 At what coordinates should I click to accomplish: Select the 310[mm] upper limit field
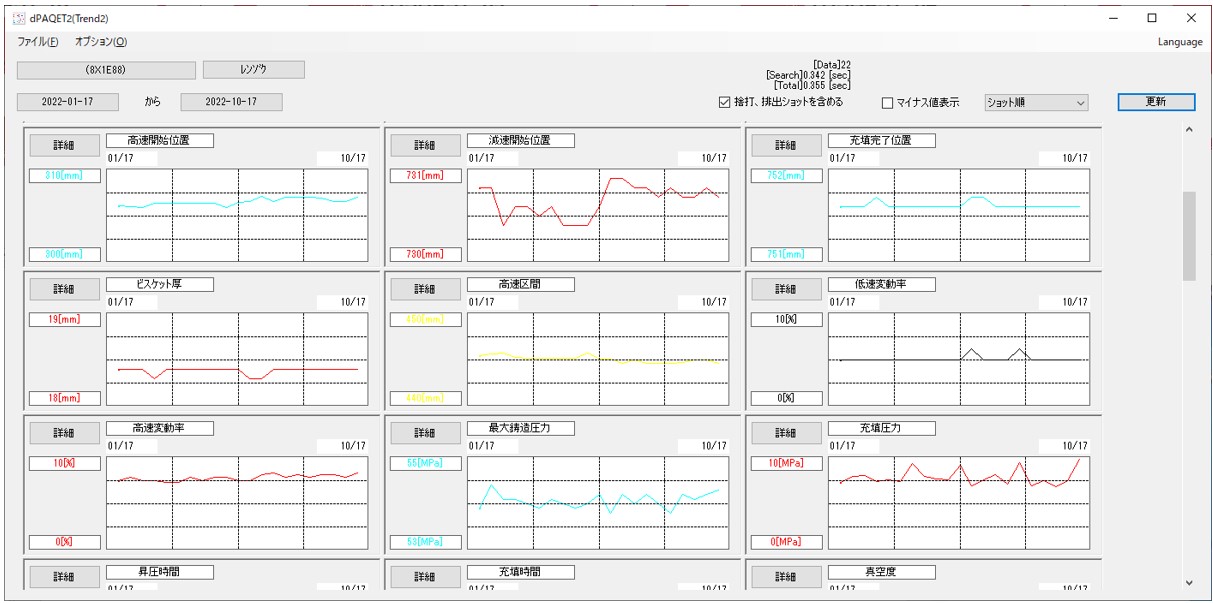pos(64,176)
